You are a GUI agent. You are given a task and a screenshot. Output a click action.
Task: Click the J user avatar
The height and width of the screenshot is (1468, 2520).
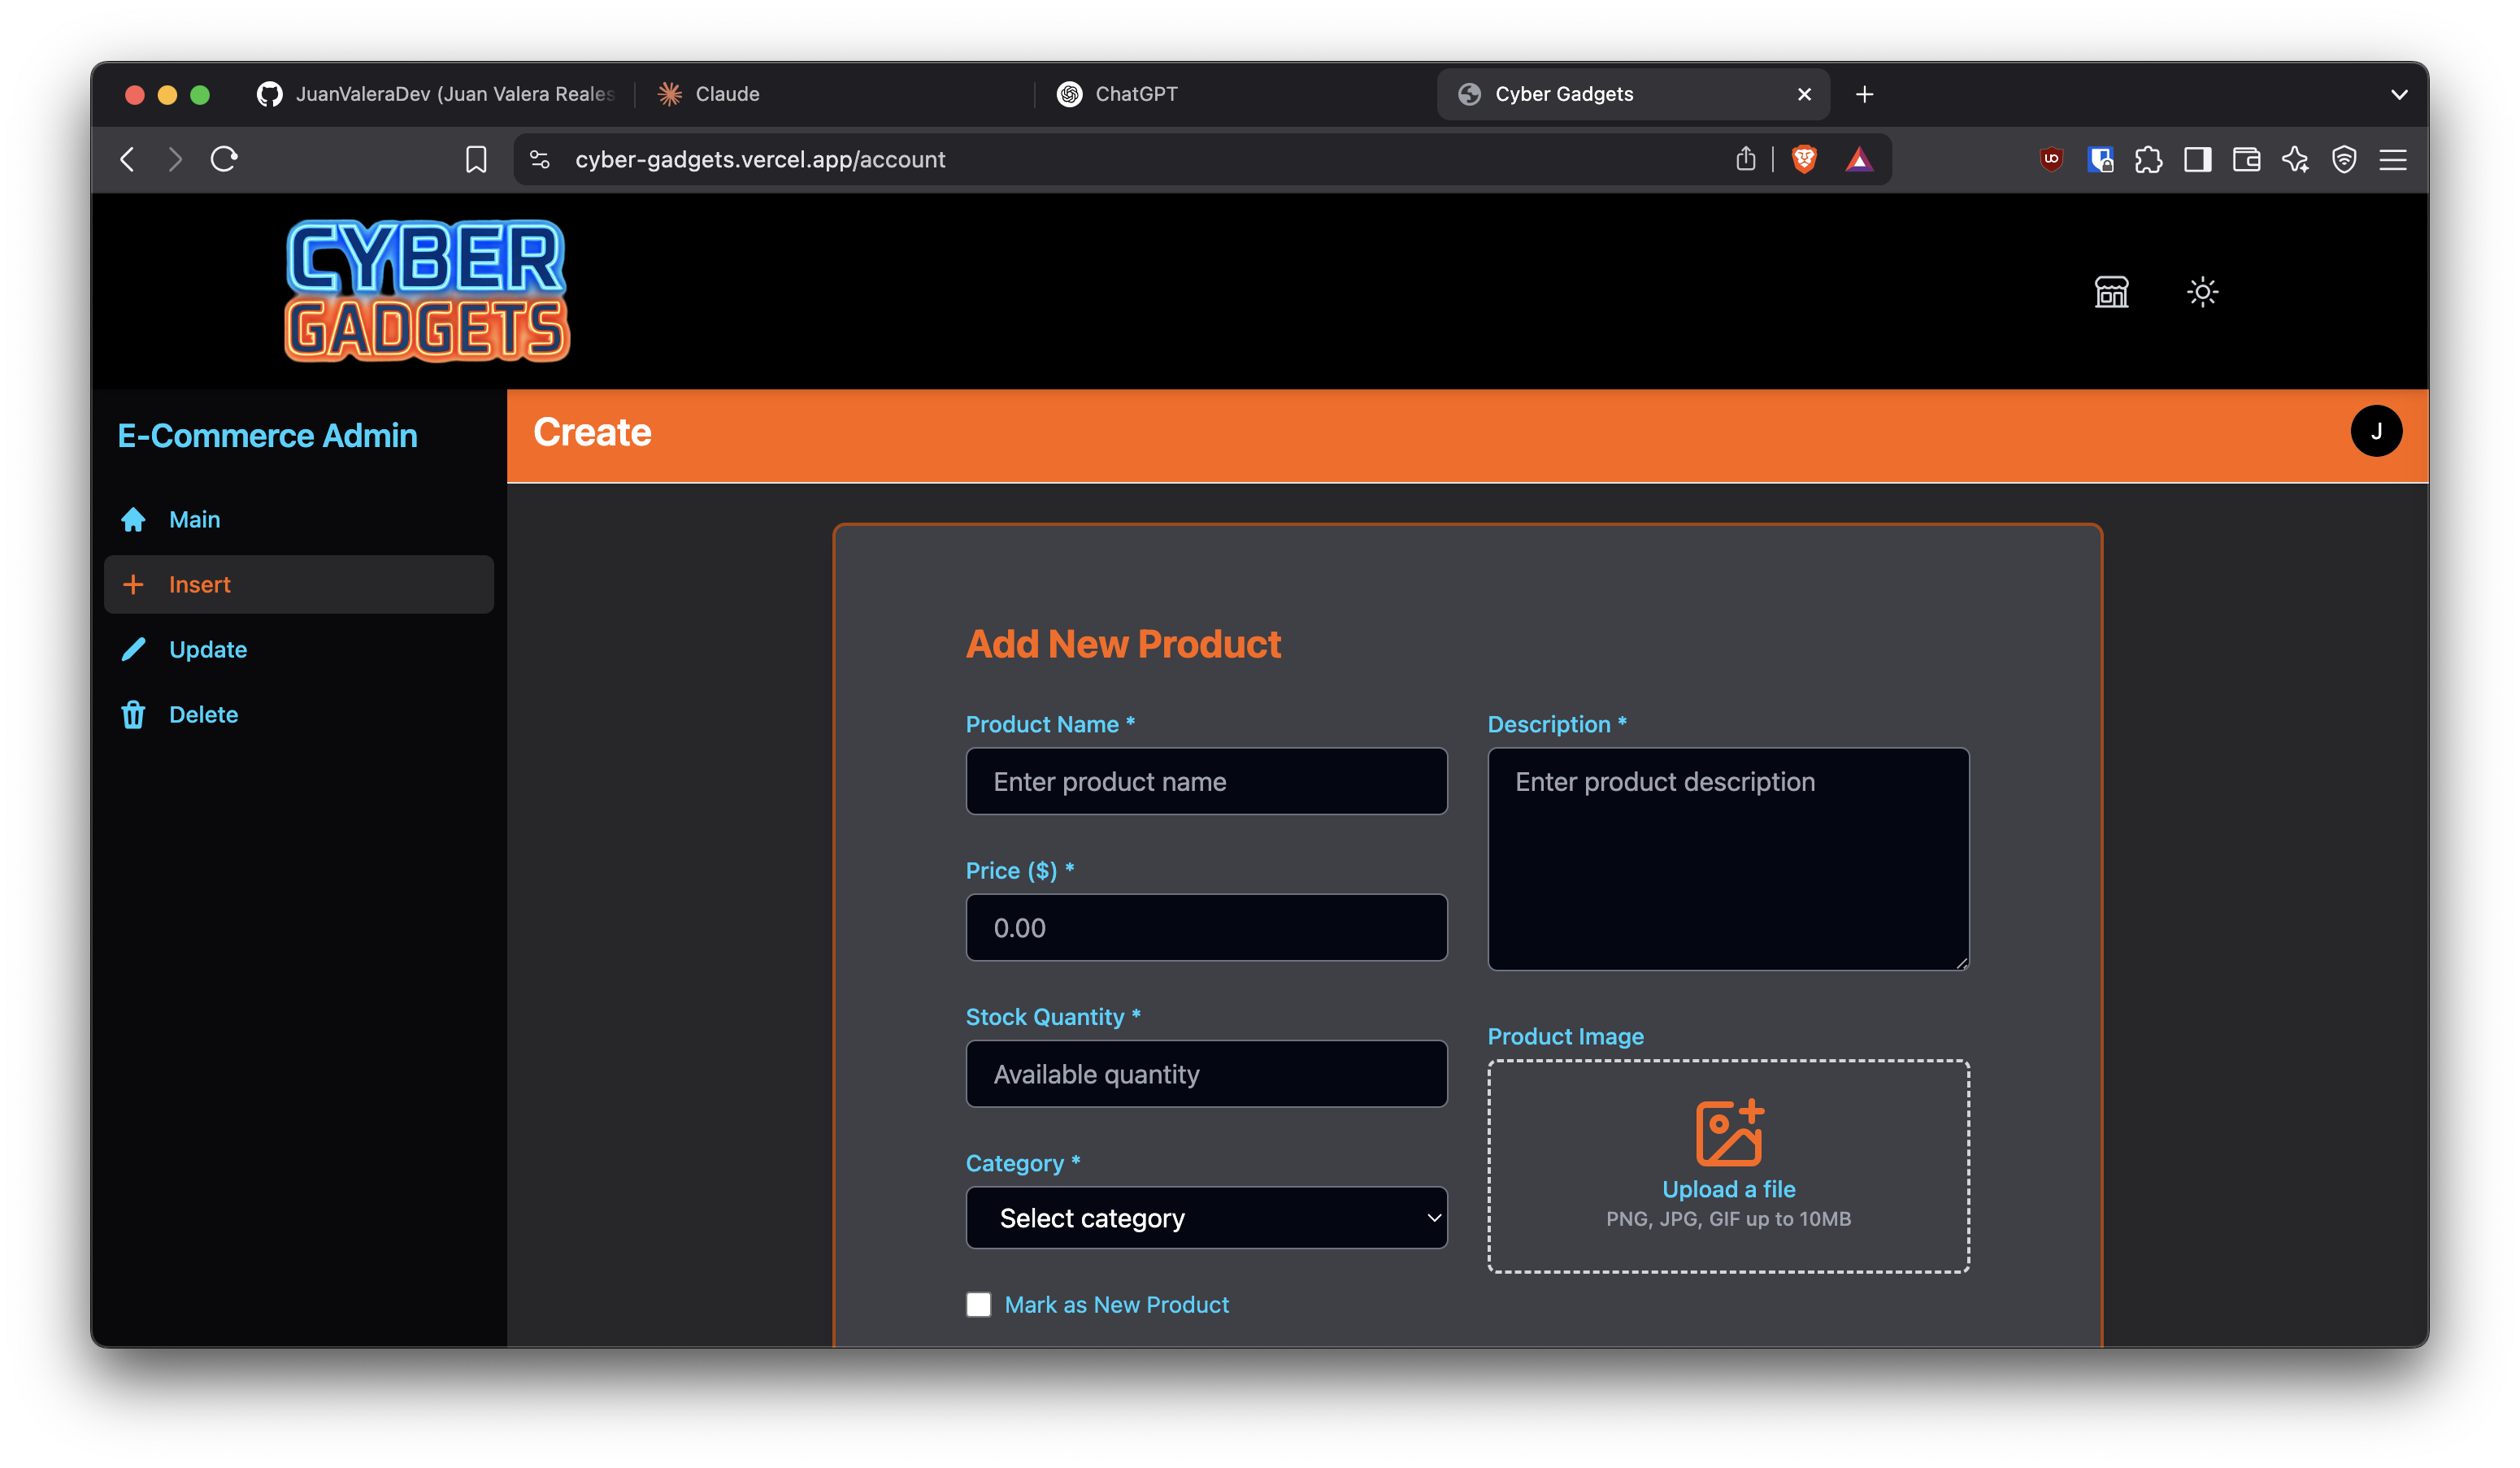[2376, 431]
